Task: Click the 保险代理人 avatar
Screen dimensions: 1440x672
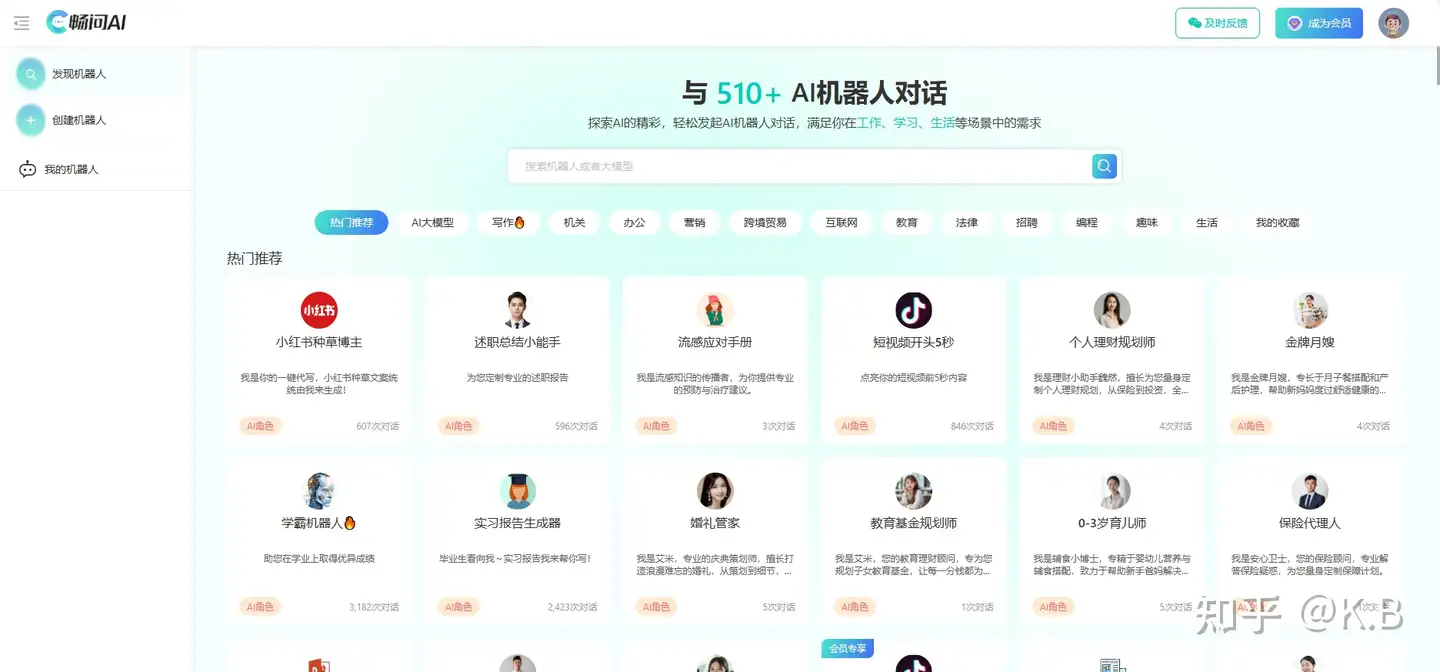Action: [x=1310, y=491]
